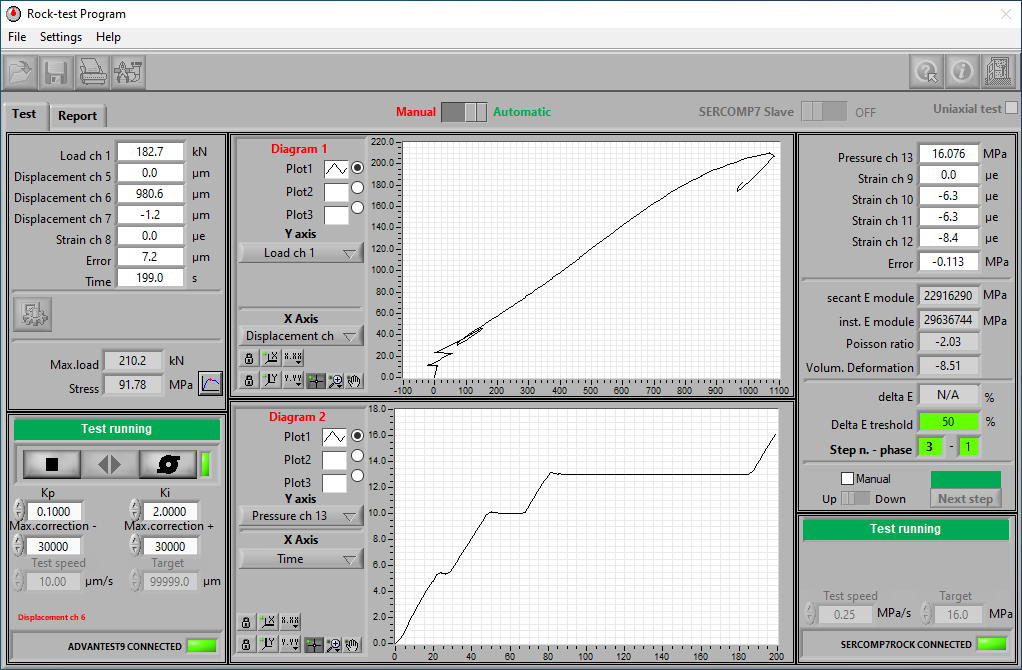The image size is (1022, 670).
Task: Enable the Uniaxial test checkbox
Action: pos(1011,108)
